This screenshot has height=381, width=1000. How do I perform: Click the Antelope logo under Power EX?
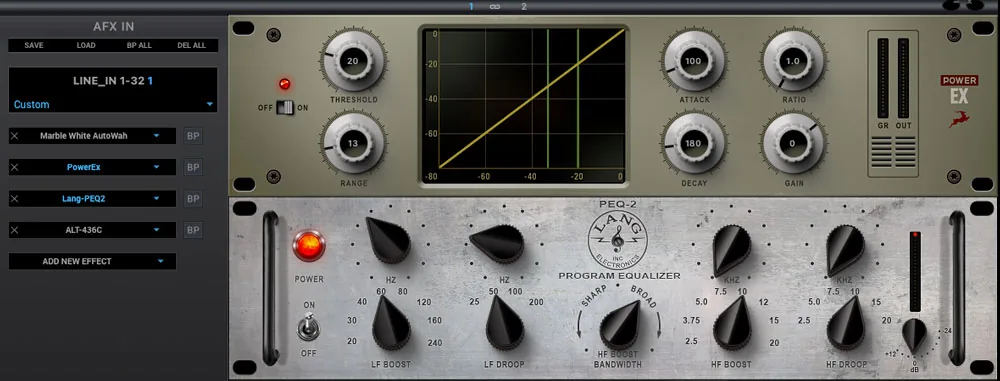tap(960, 119)
